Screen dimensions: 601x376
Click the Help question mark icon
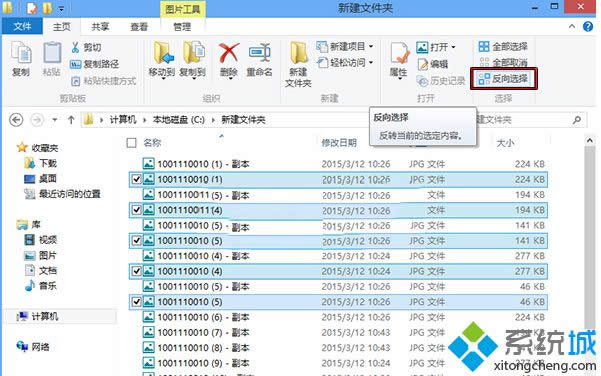[x=588, y=26]
